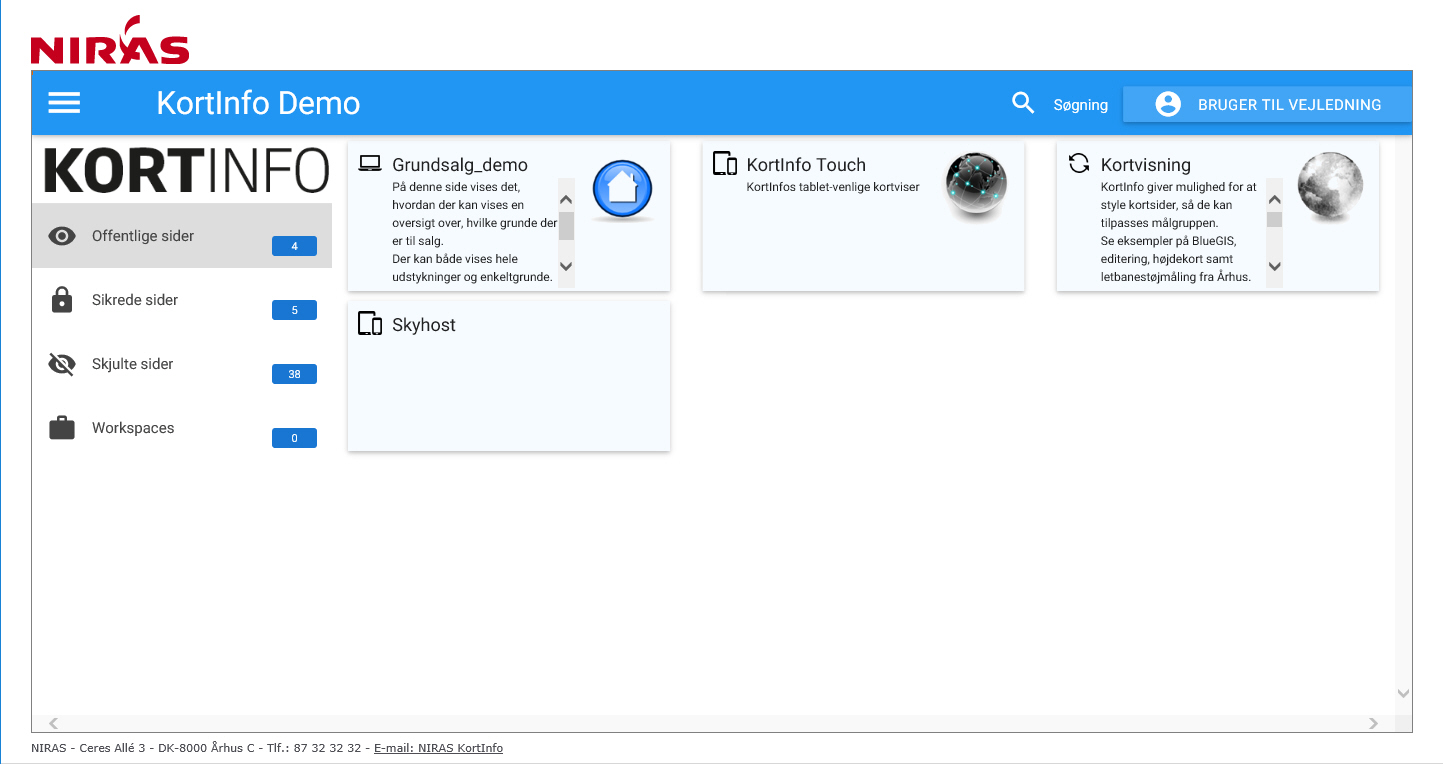Click the scrollbar thumb in Grundsalg_demo description
The width and height of the screenshot is (1443, 764).
pyautogui.click(x=566, y=226)
